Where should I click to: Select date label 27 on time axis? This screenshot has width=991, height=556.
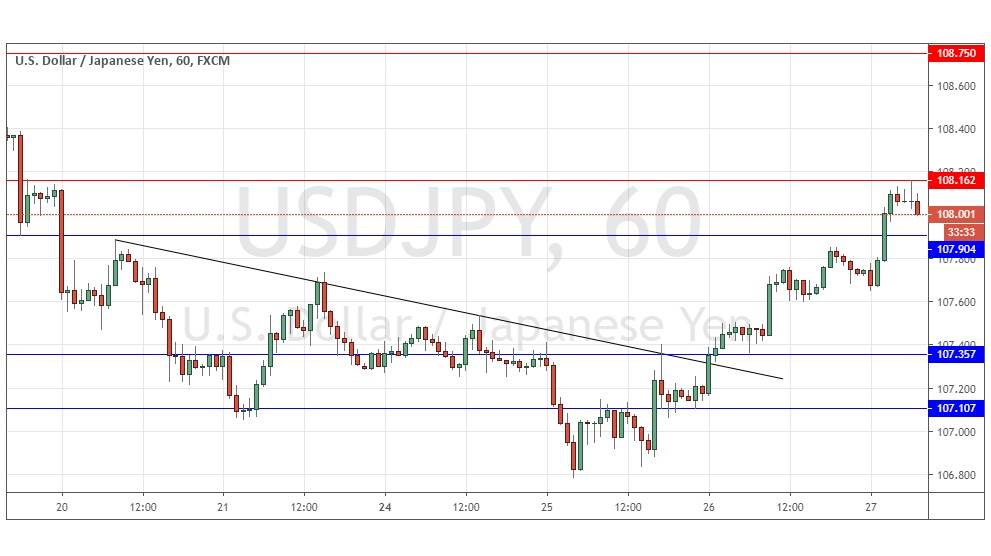pyautogui.click(x=870, y=507)
